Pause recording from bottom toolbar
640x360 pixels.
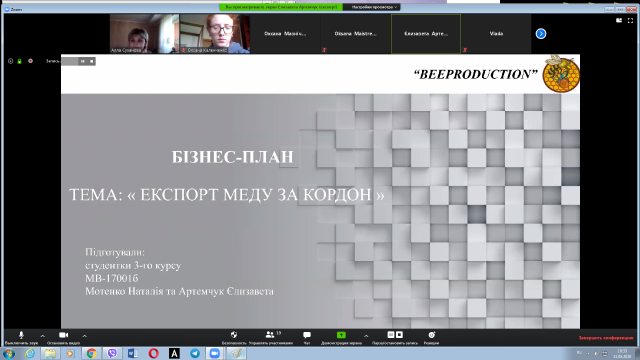pyautogui.click(x=391, y=335)
